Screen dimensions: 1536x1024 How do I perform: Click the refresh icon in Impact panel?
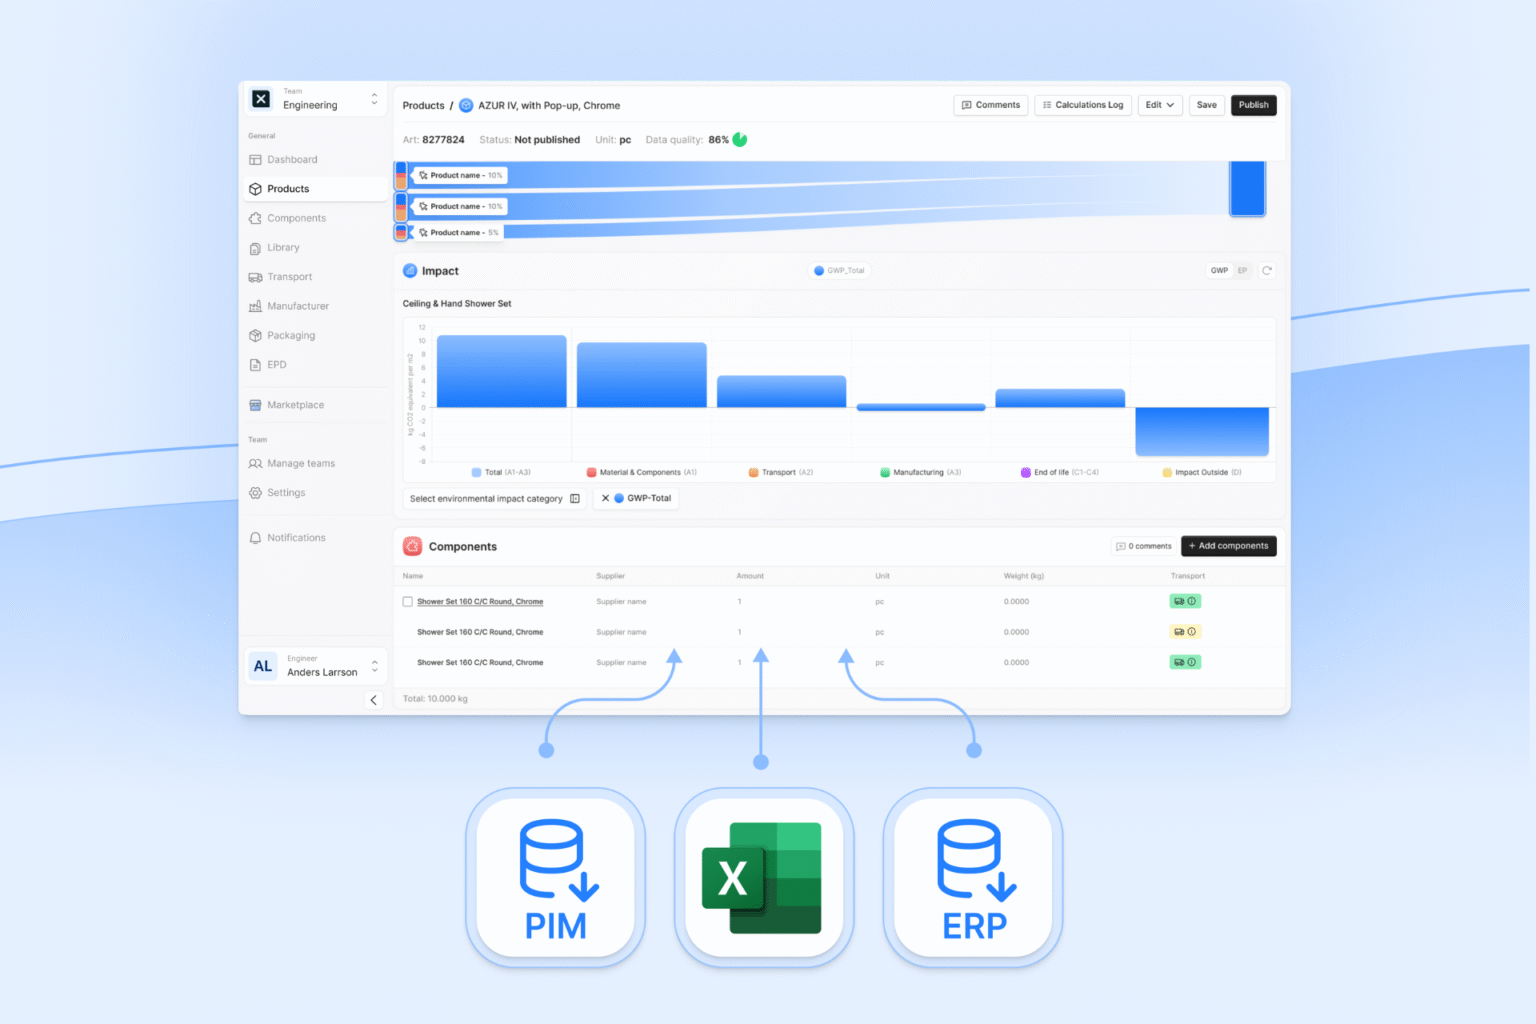[1267, 271]
